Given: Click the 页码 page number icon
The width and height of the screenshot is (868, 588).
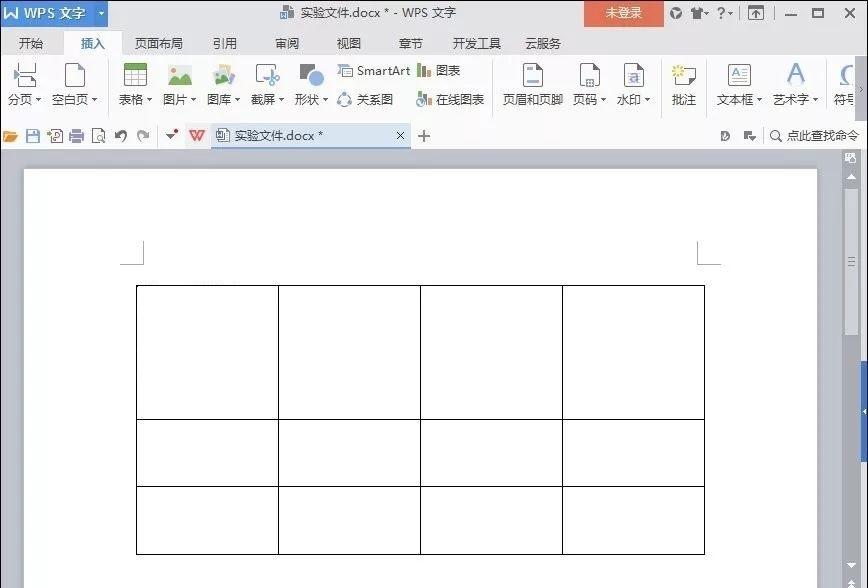Looking at the screenshot, I should click(x=590, y=75).
